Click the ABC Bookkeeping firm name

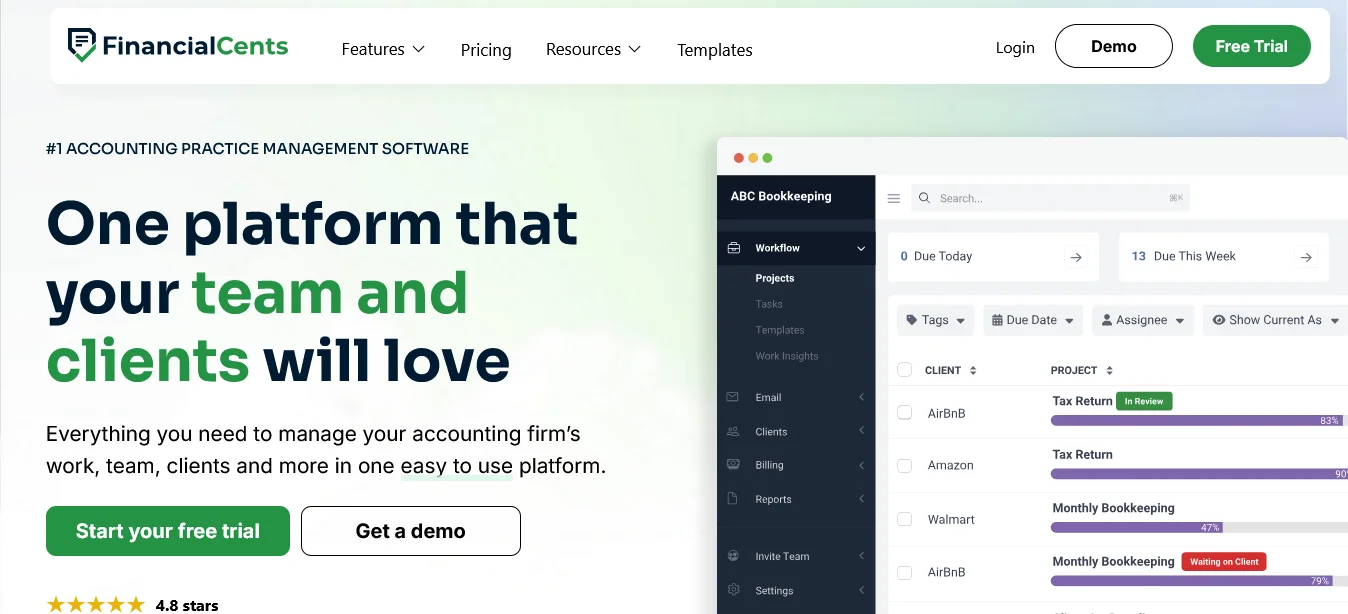(781, 196)
